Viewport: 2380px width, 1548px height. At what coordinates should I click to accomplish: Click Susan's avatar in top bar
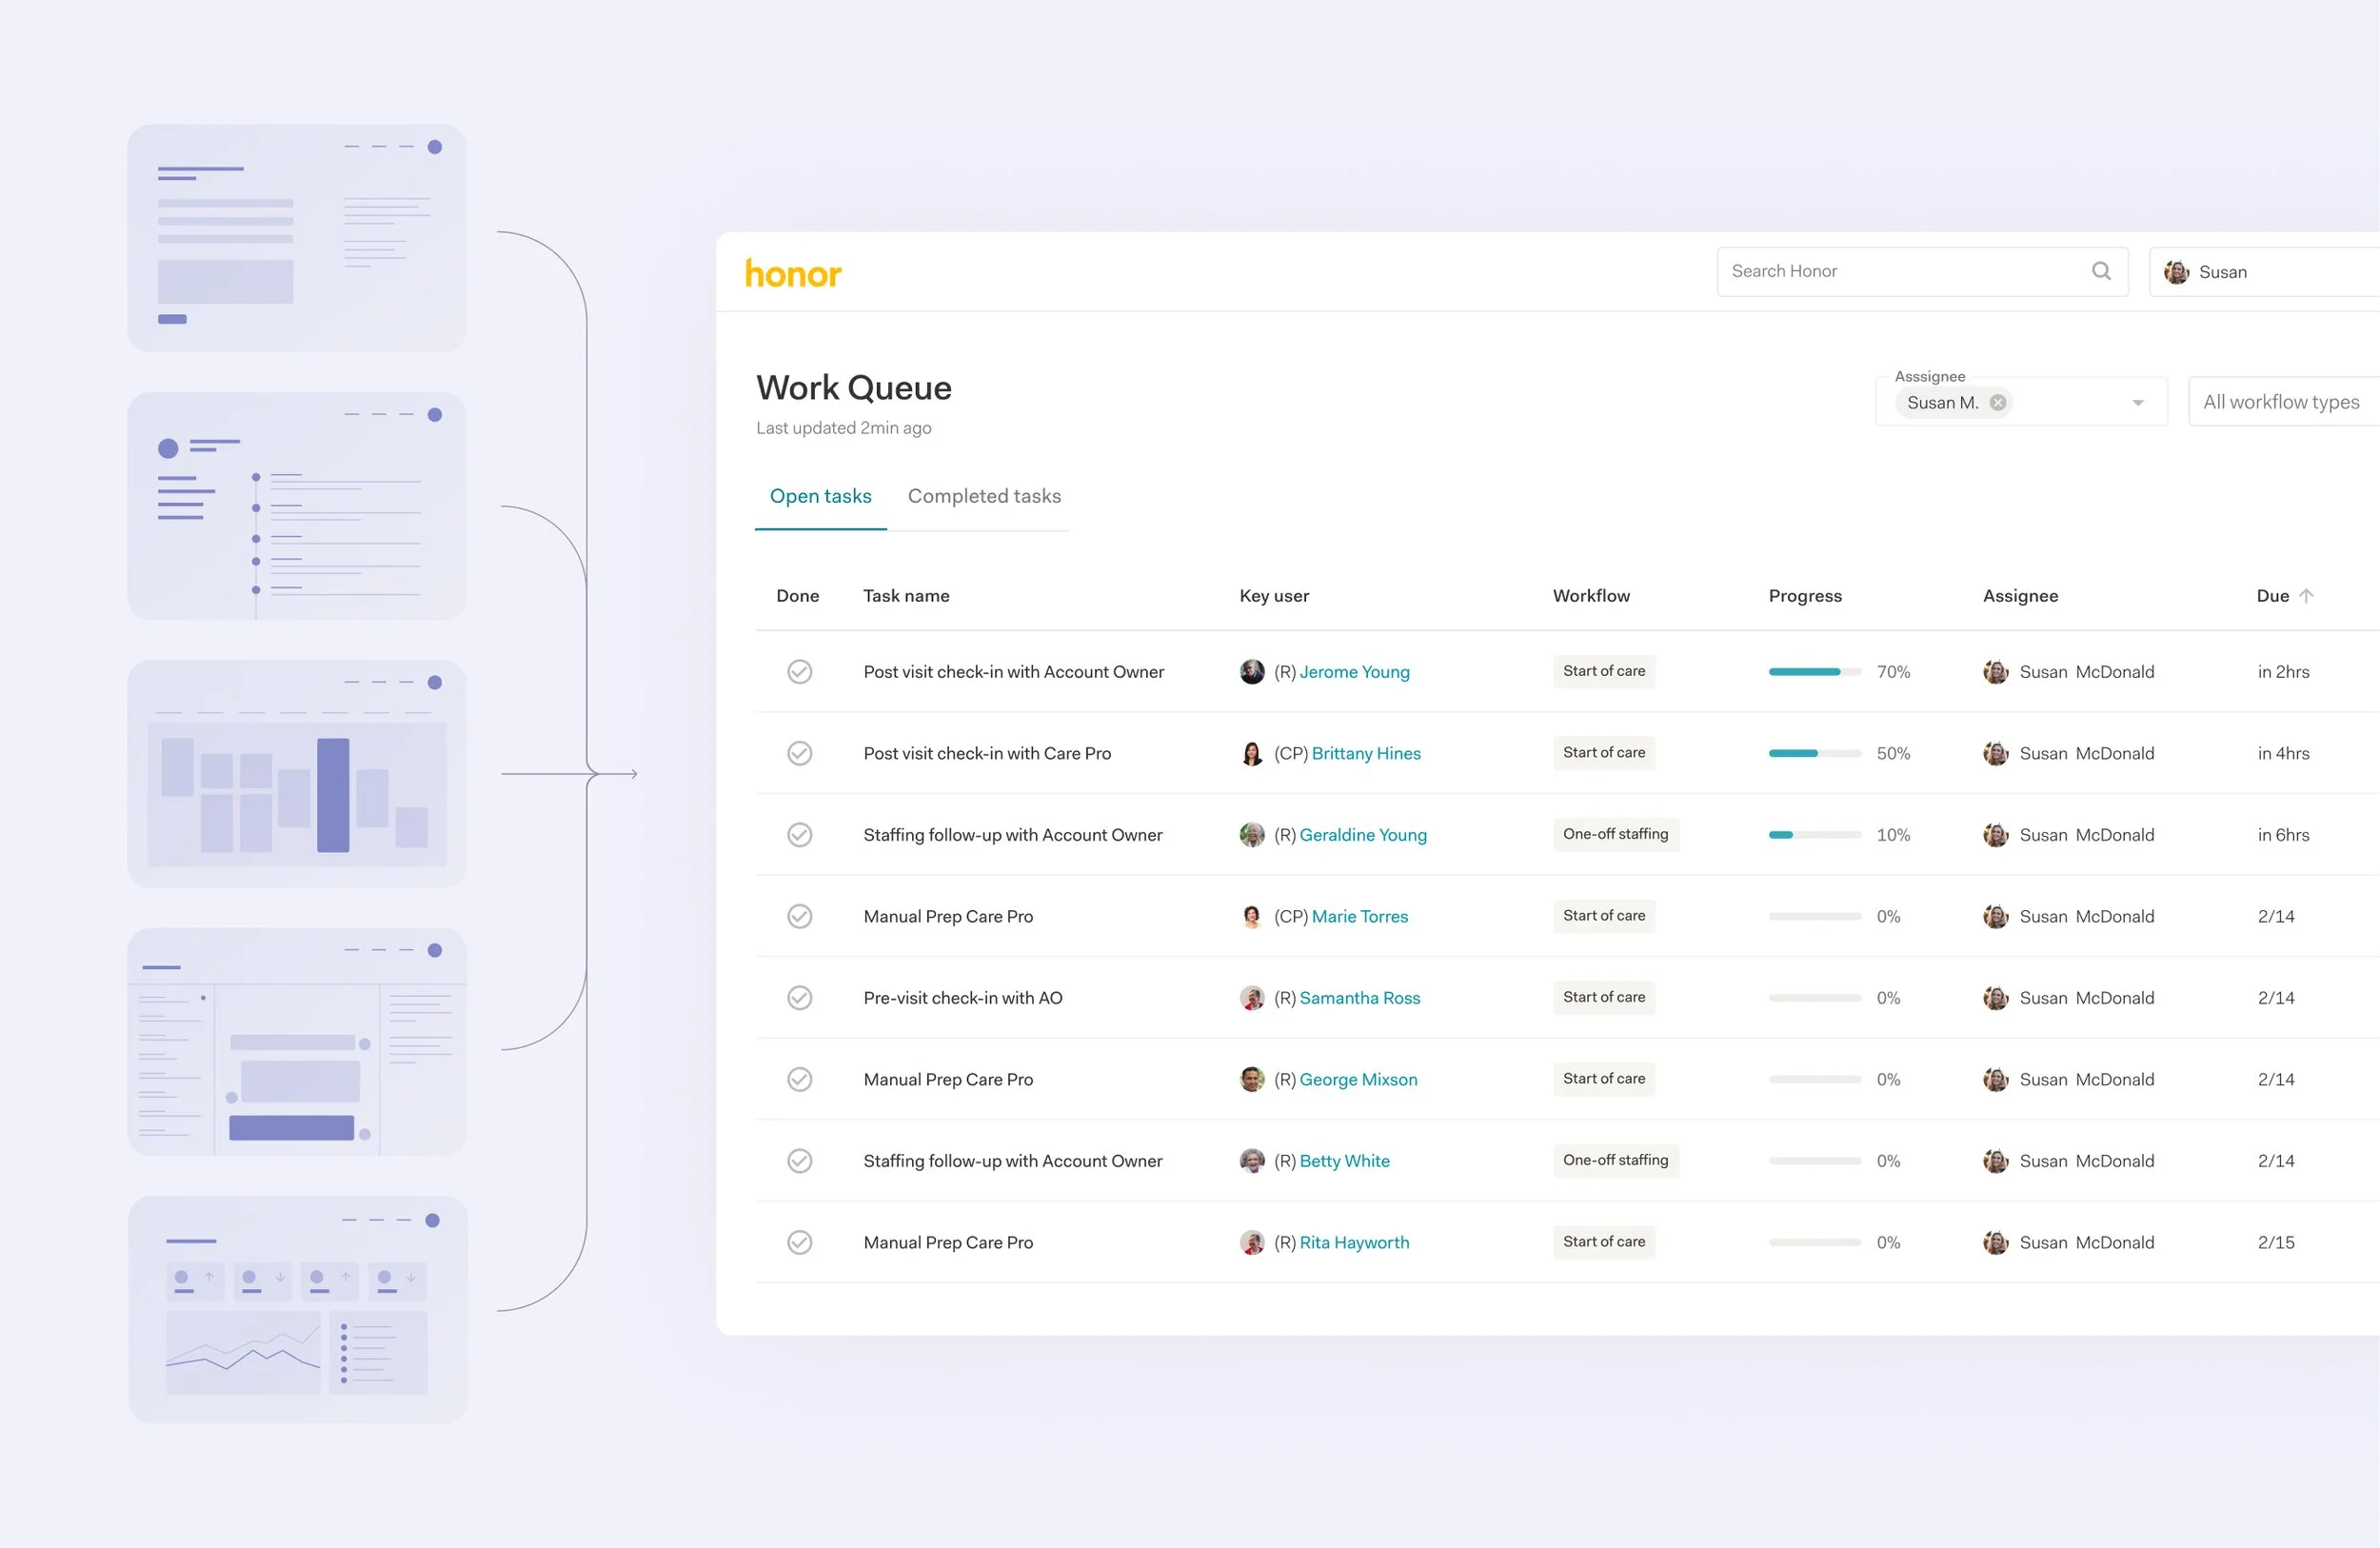tap(2176, 272)
